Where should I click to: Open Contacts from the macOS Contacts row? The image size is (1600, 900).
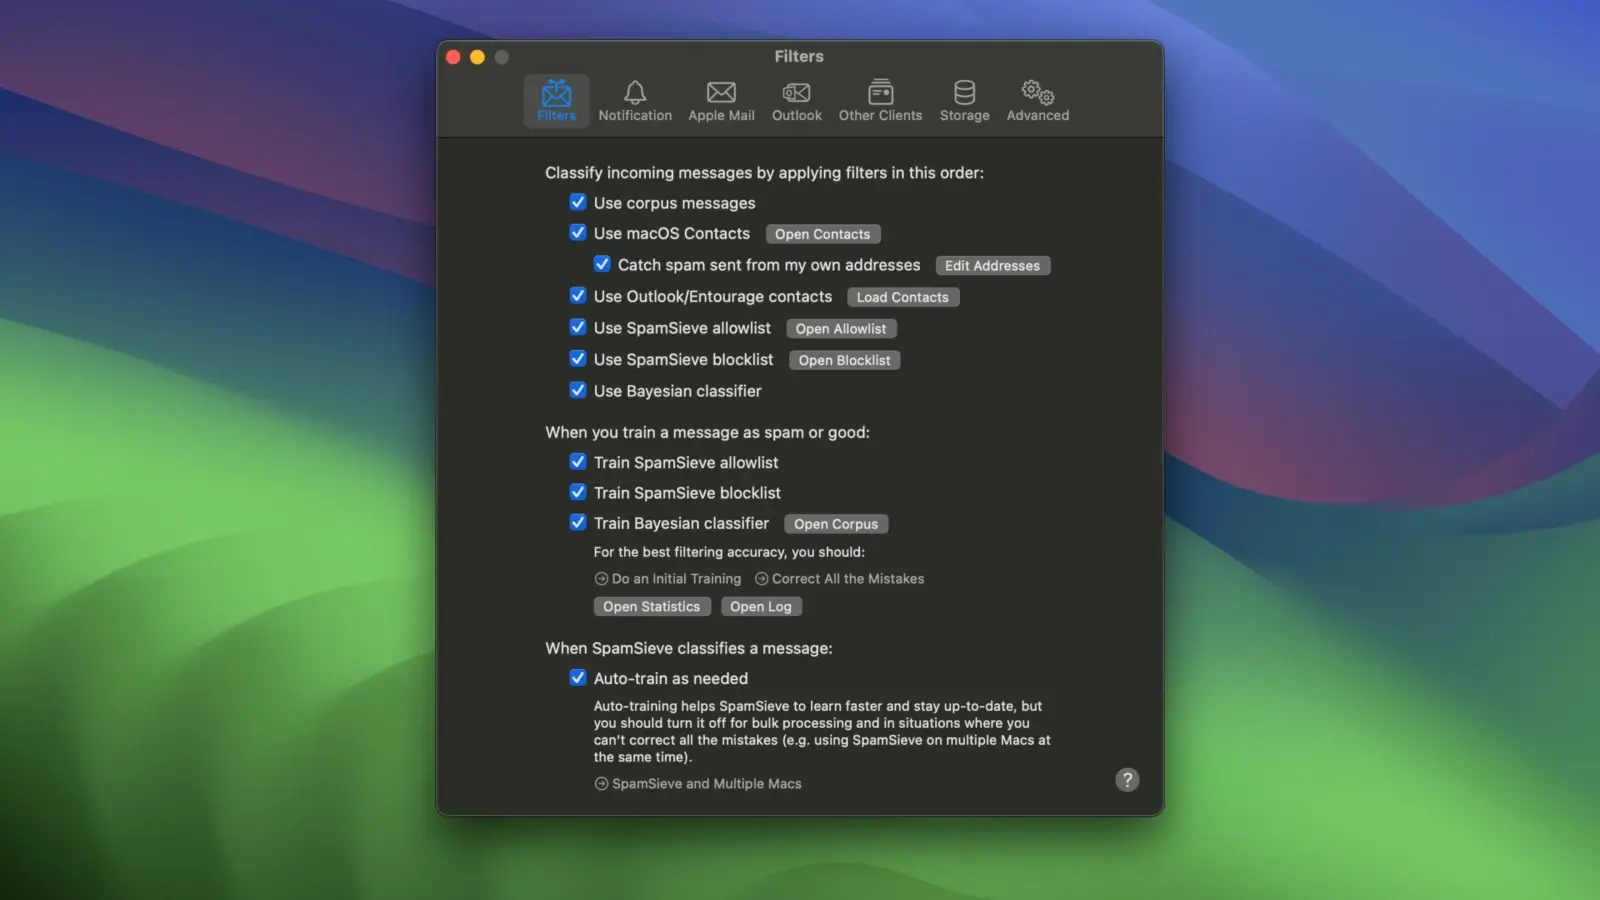pyautogui.click(x=823, y=233)
